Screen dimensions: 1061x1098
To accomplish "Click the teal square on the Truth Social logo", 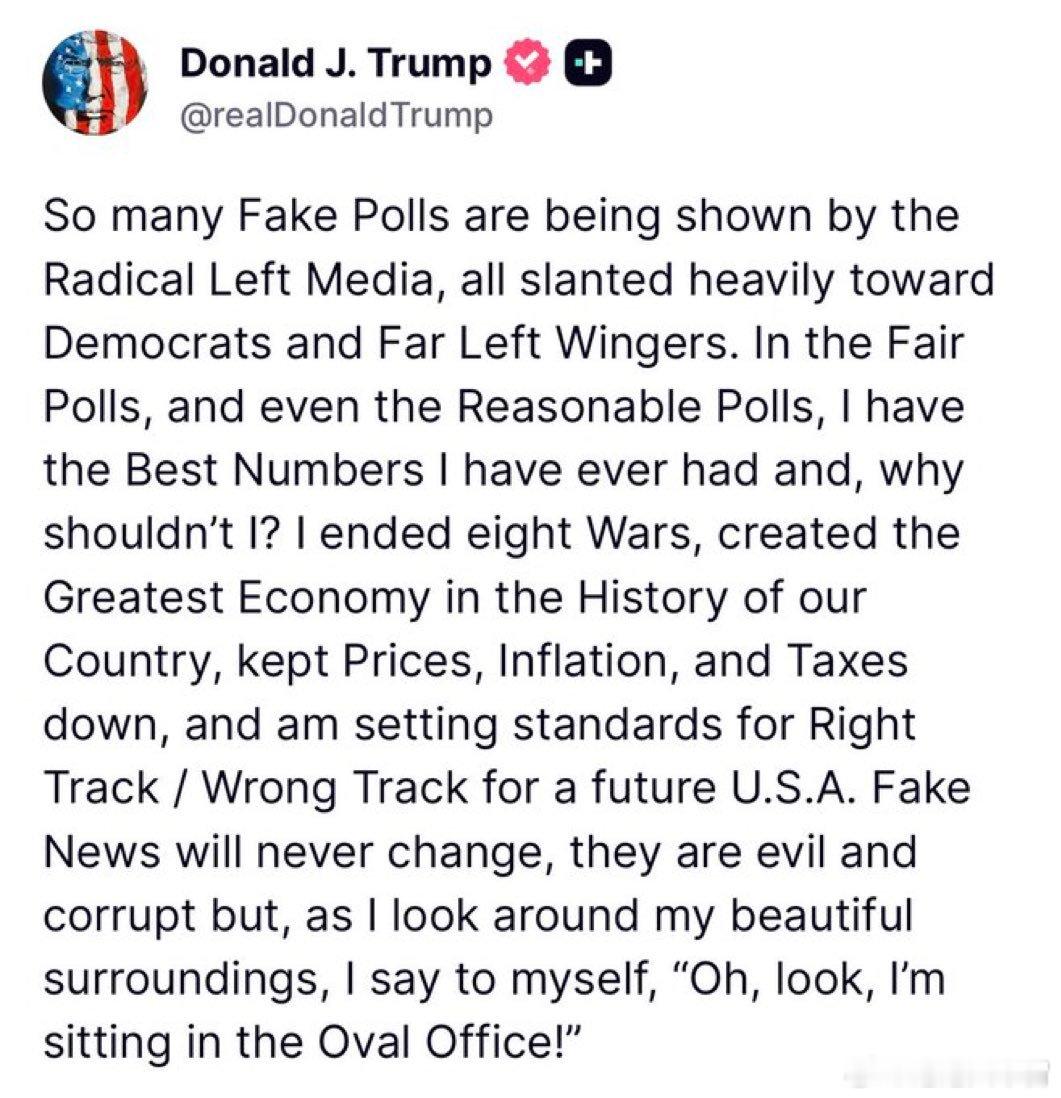I will (578, 62).
